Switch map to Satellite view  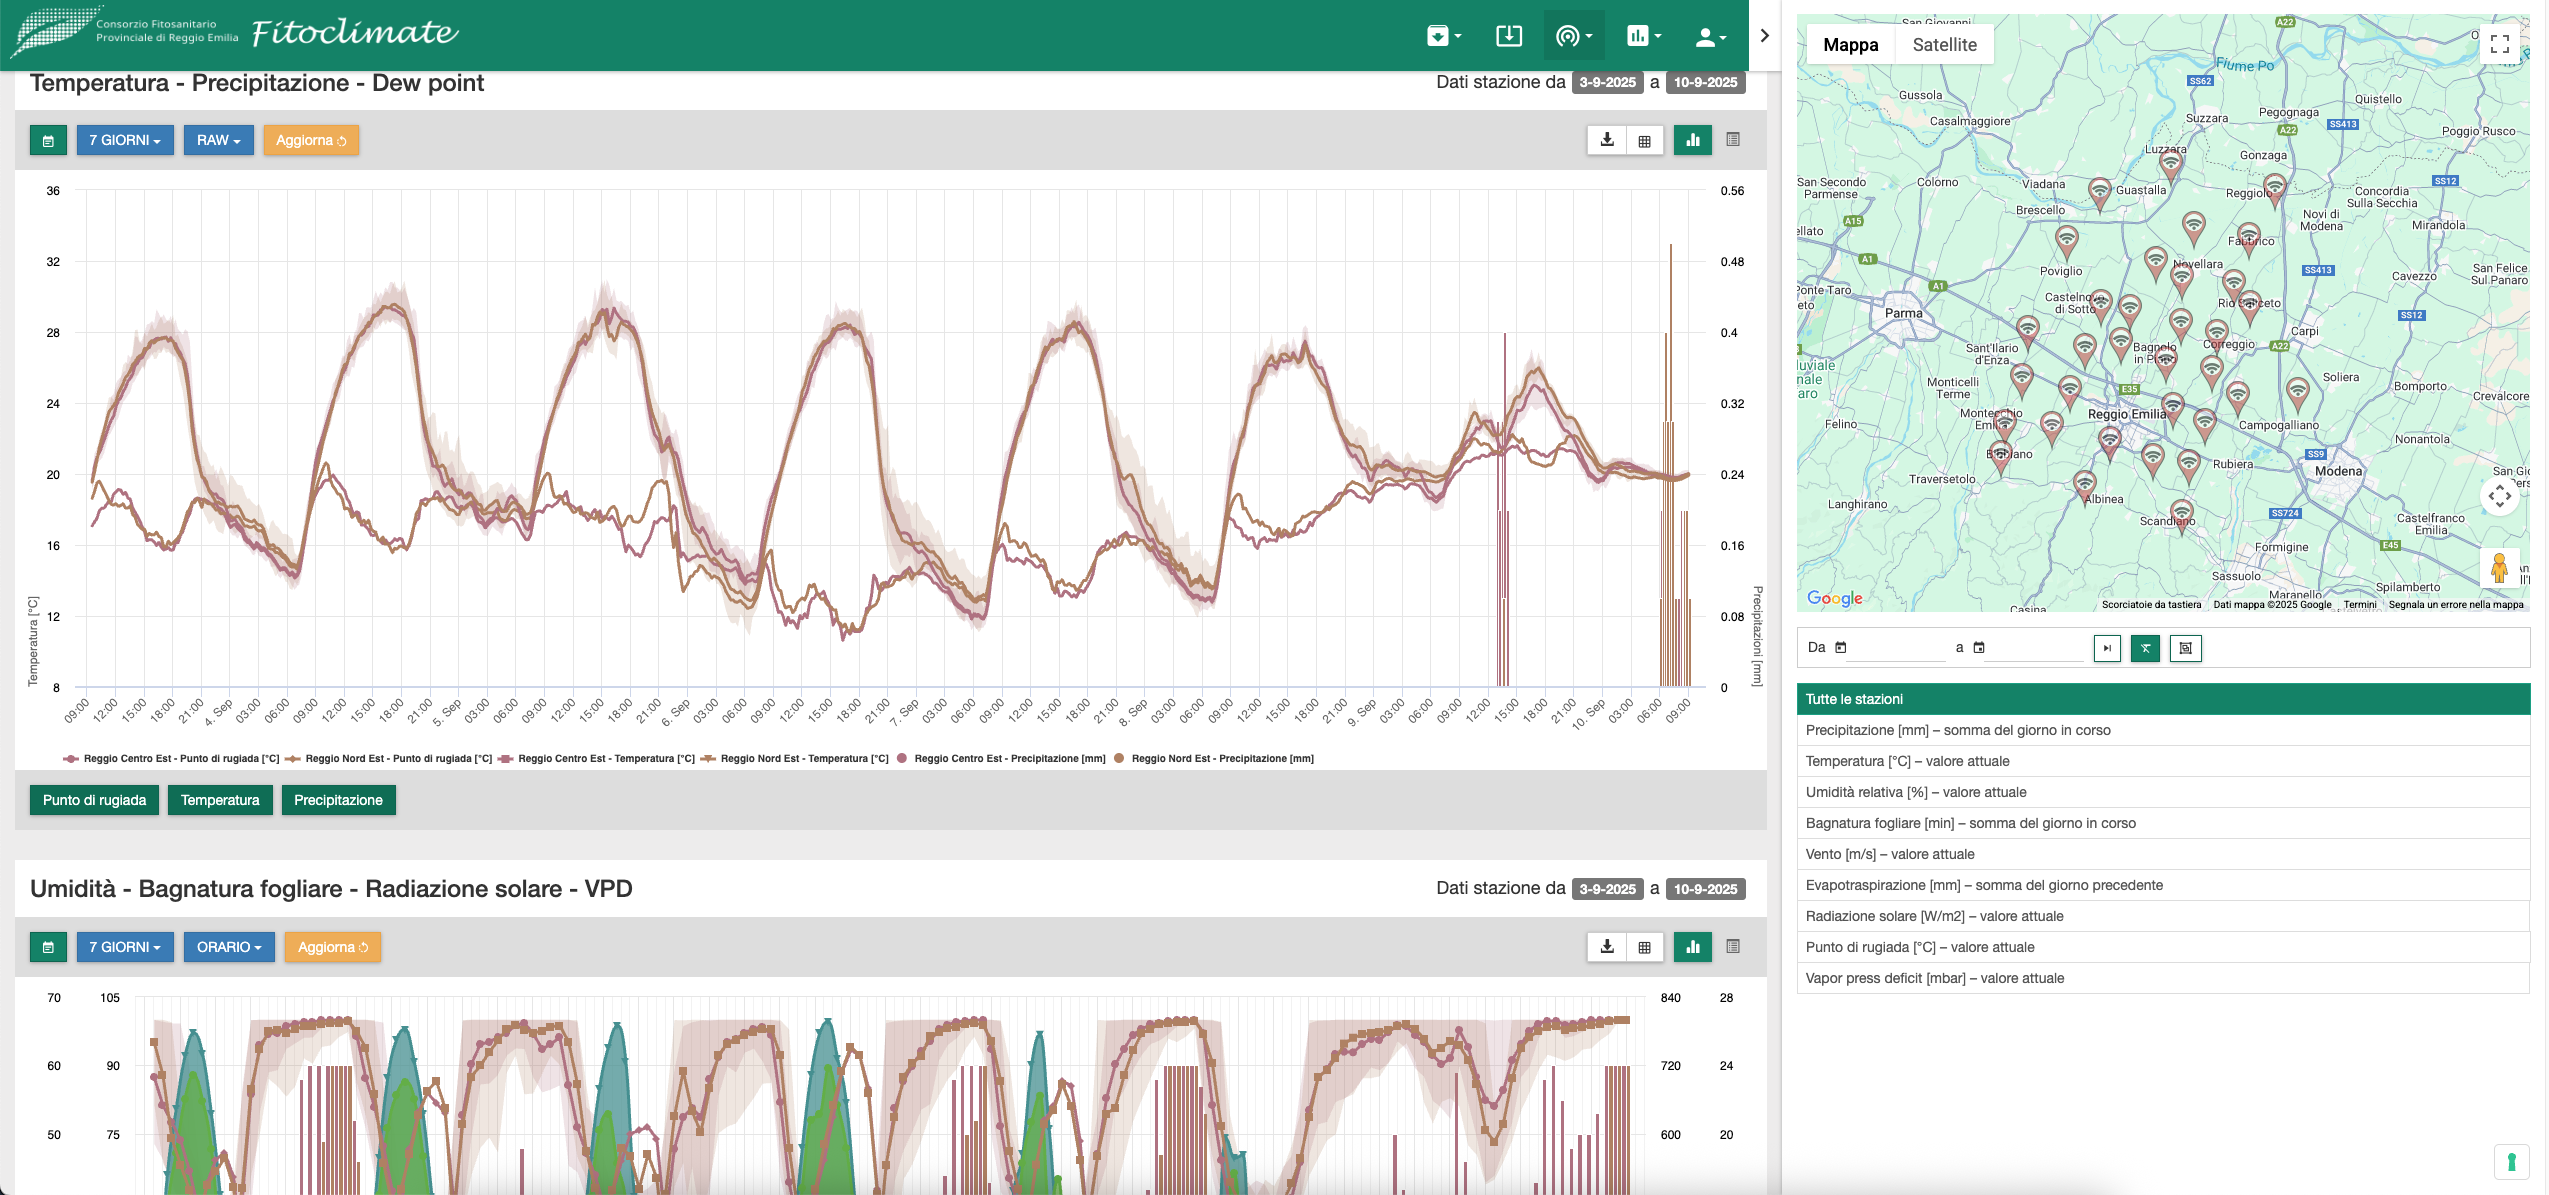pos(1944,44)
